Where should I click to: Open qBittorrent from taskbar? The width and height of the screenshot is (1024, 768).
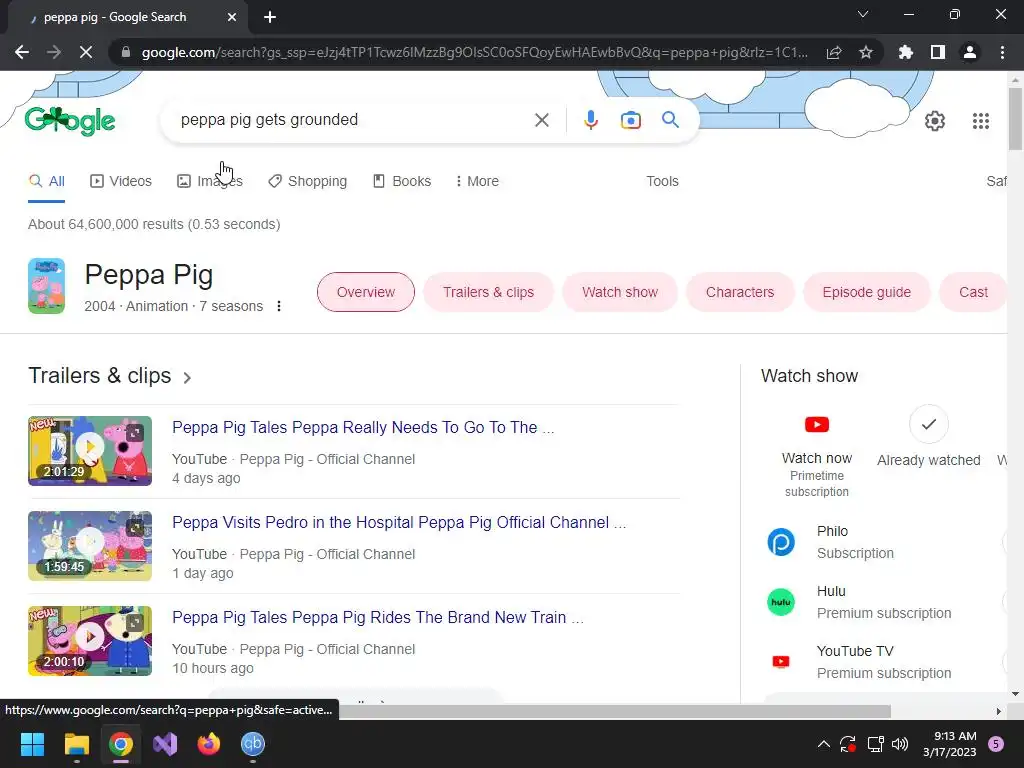point(253,744)
